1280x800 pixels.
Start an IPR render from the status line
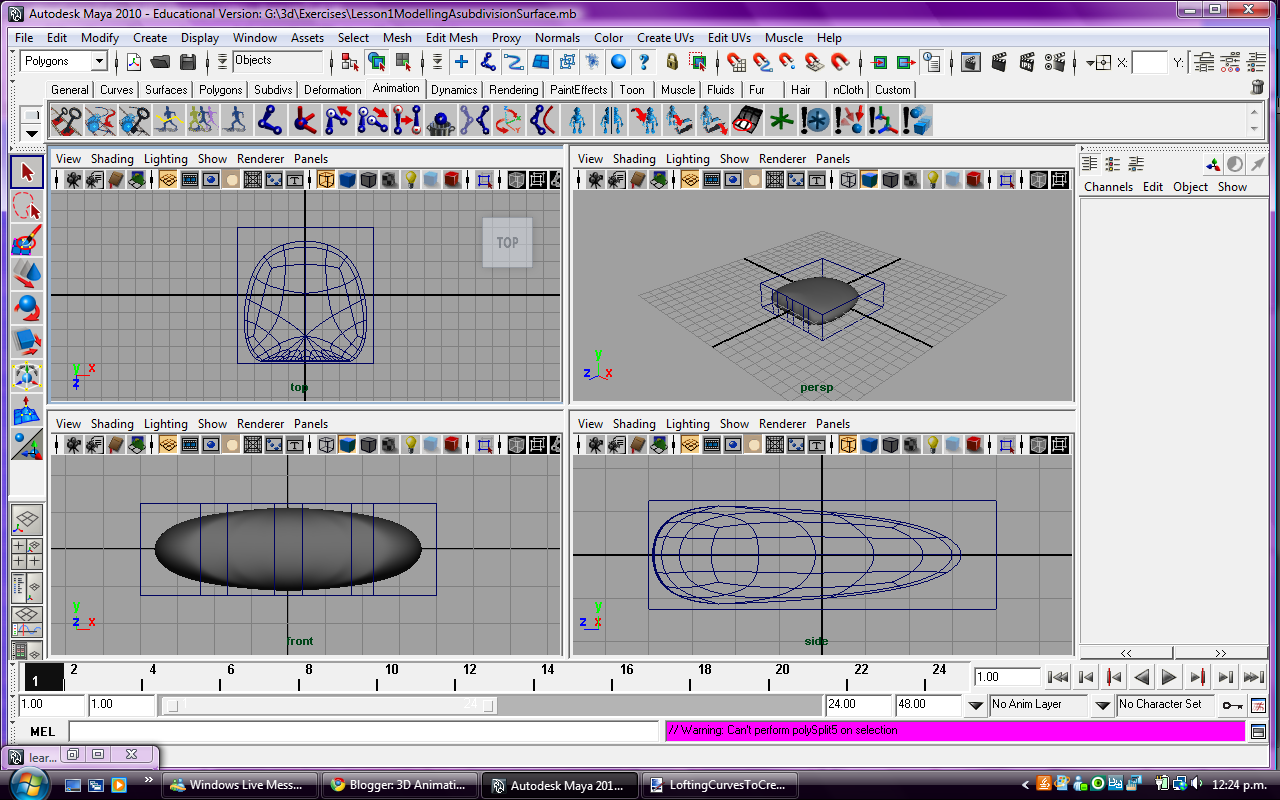[x=1027, y=62]
